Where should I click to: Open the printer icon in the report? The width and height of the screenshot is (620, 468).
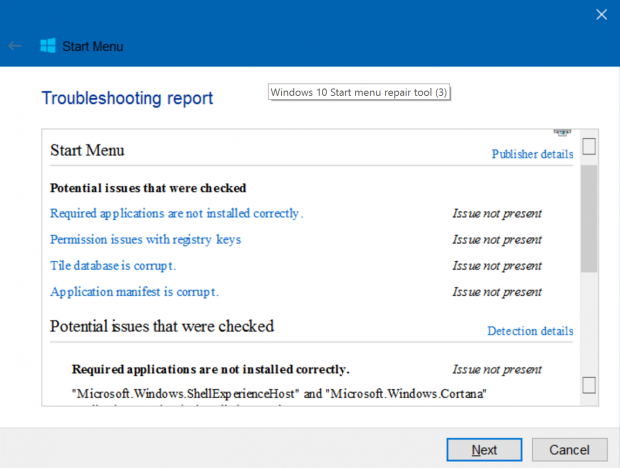(562, 132)
